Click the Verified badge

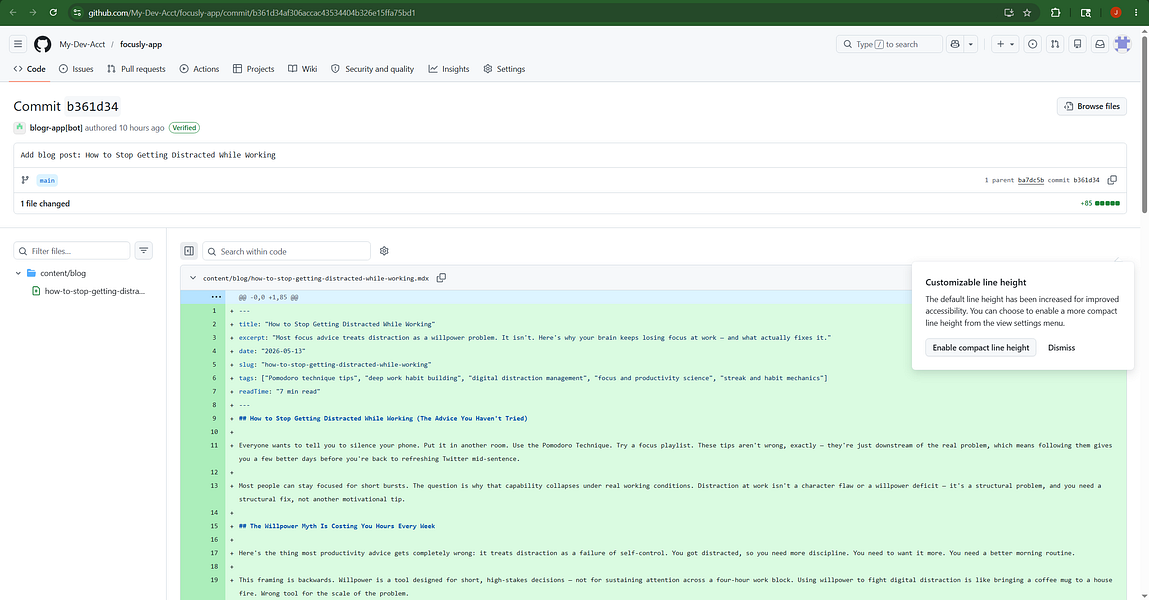(x=184, y=127)
